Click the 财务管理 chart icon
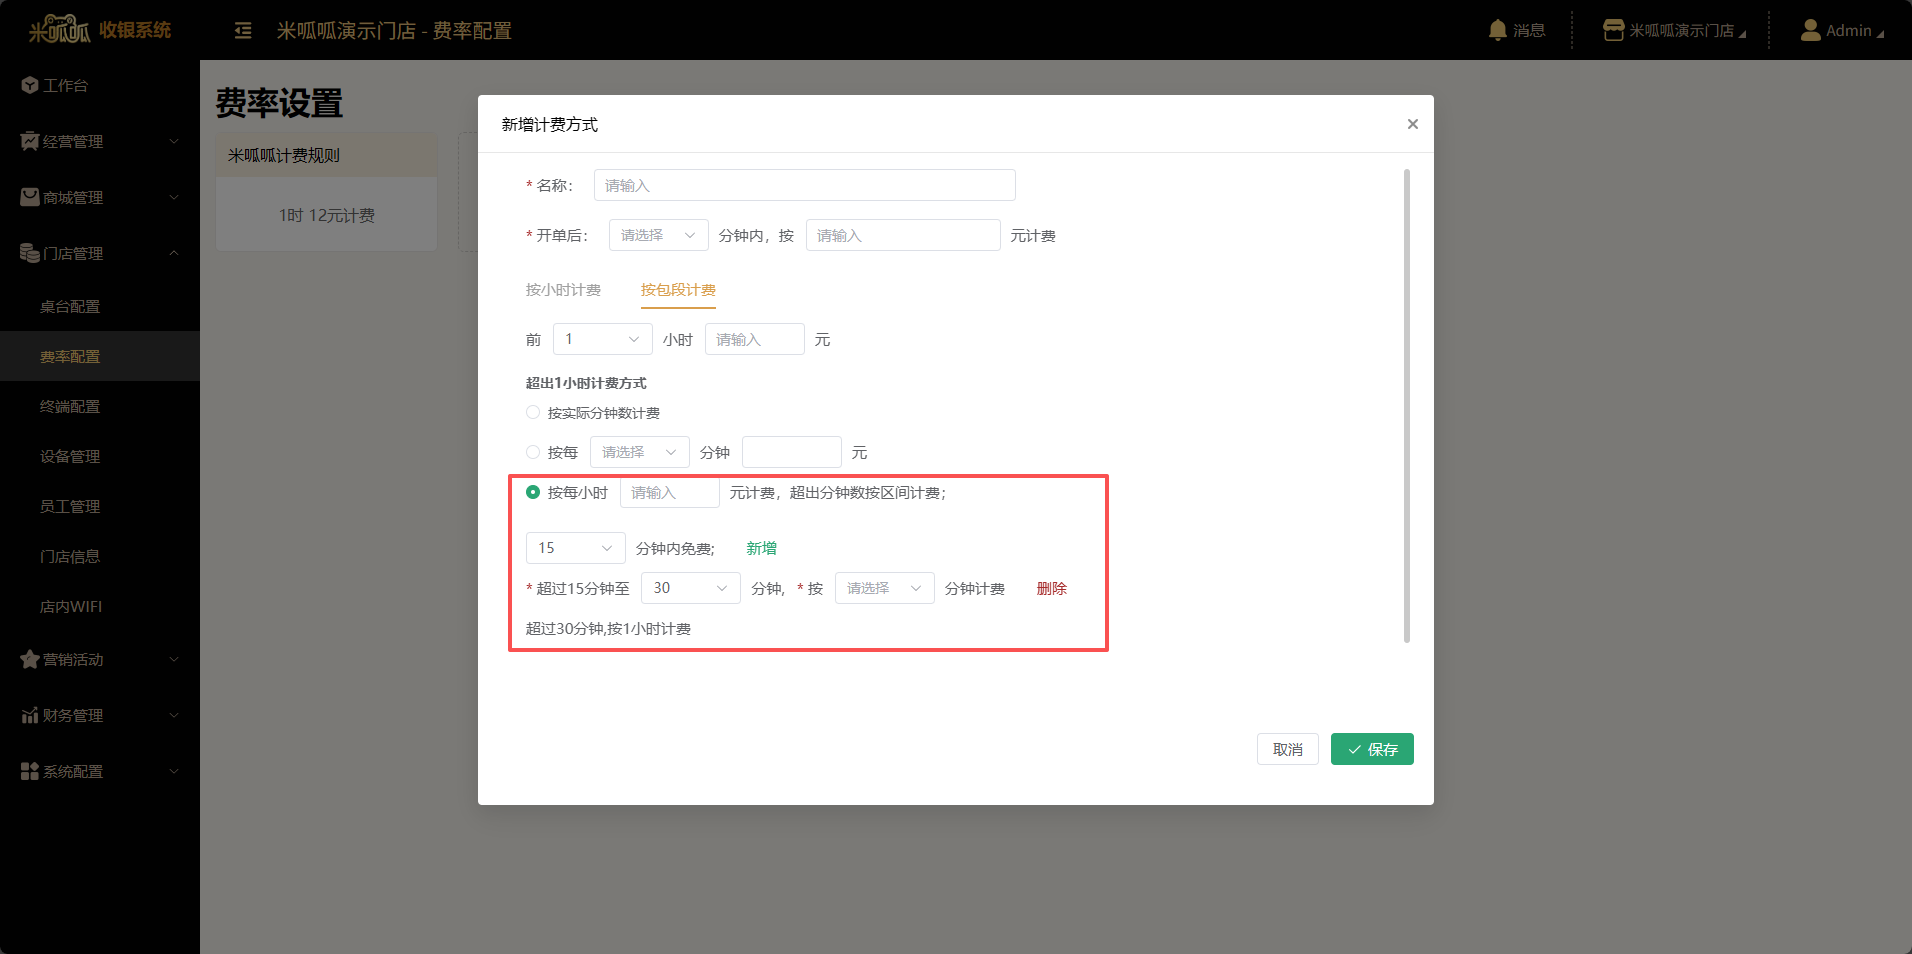The width and height of the screenshot is (1912, 954). click(x=30, y=716)
